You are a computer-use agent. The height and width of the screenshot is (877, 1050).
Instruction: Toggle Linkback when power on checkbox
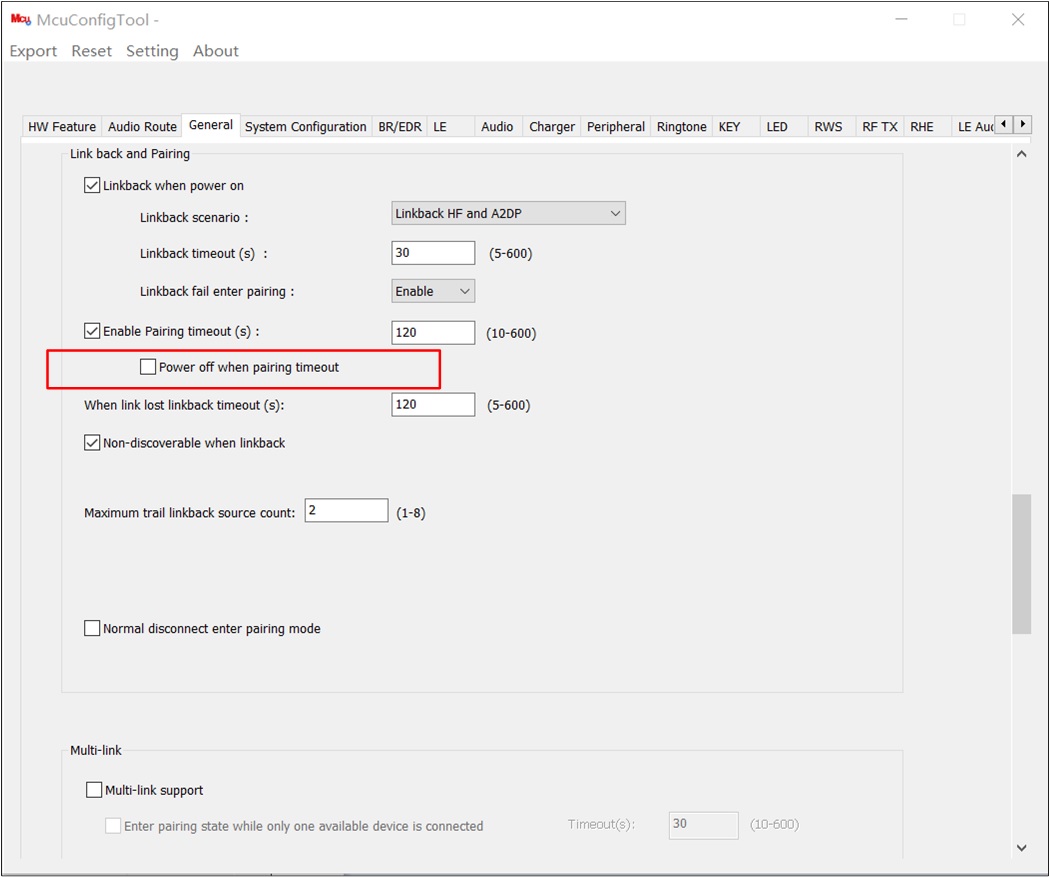point(92,185)
